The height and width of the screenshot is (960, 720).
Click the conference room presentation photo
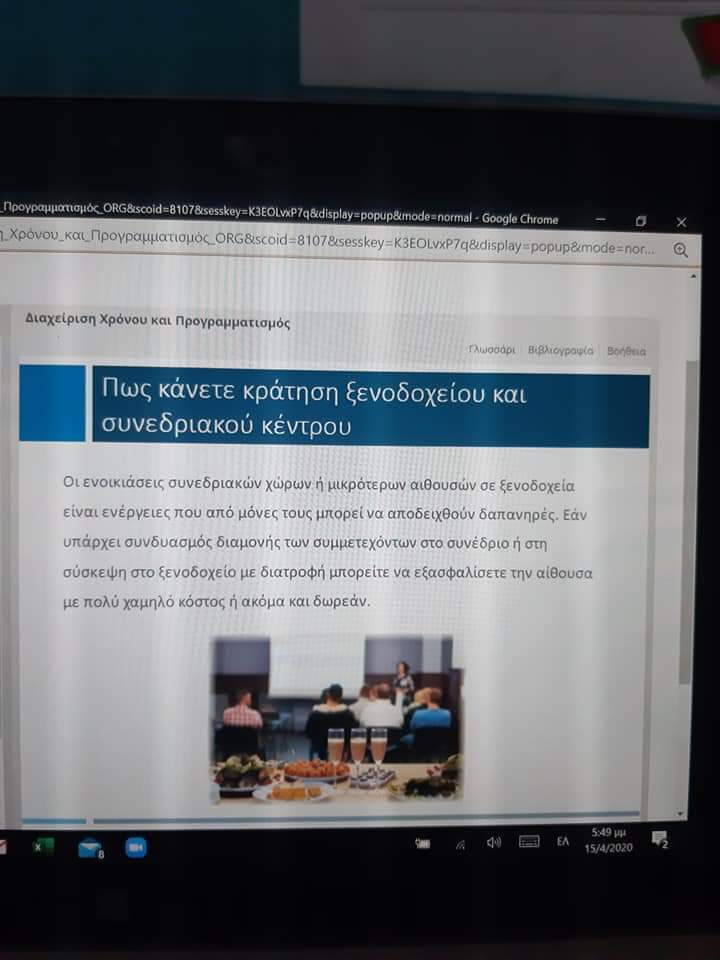pyautogui.click(x=337, y=718)
